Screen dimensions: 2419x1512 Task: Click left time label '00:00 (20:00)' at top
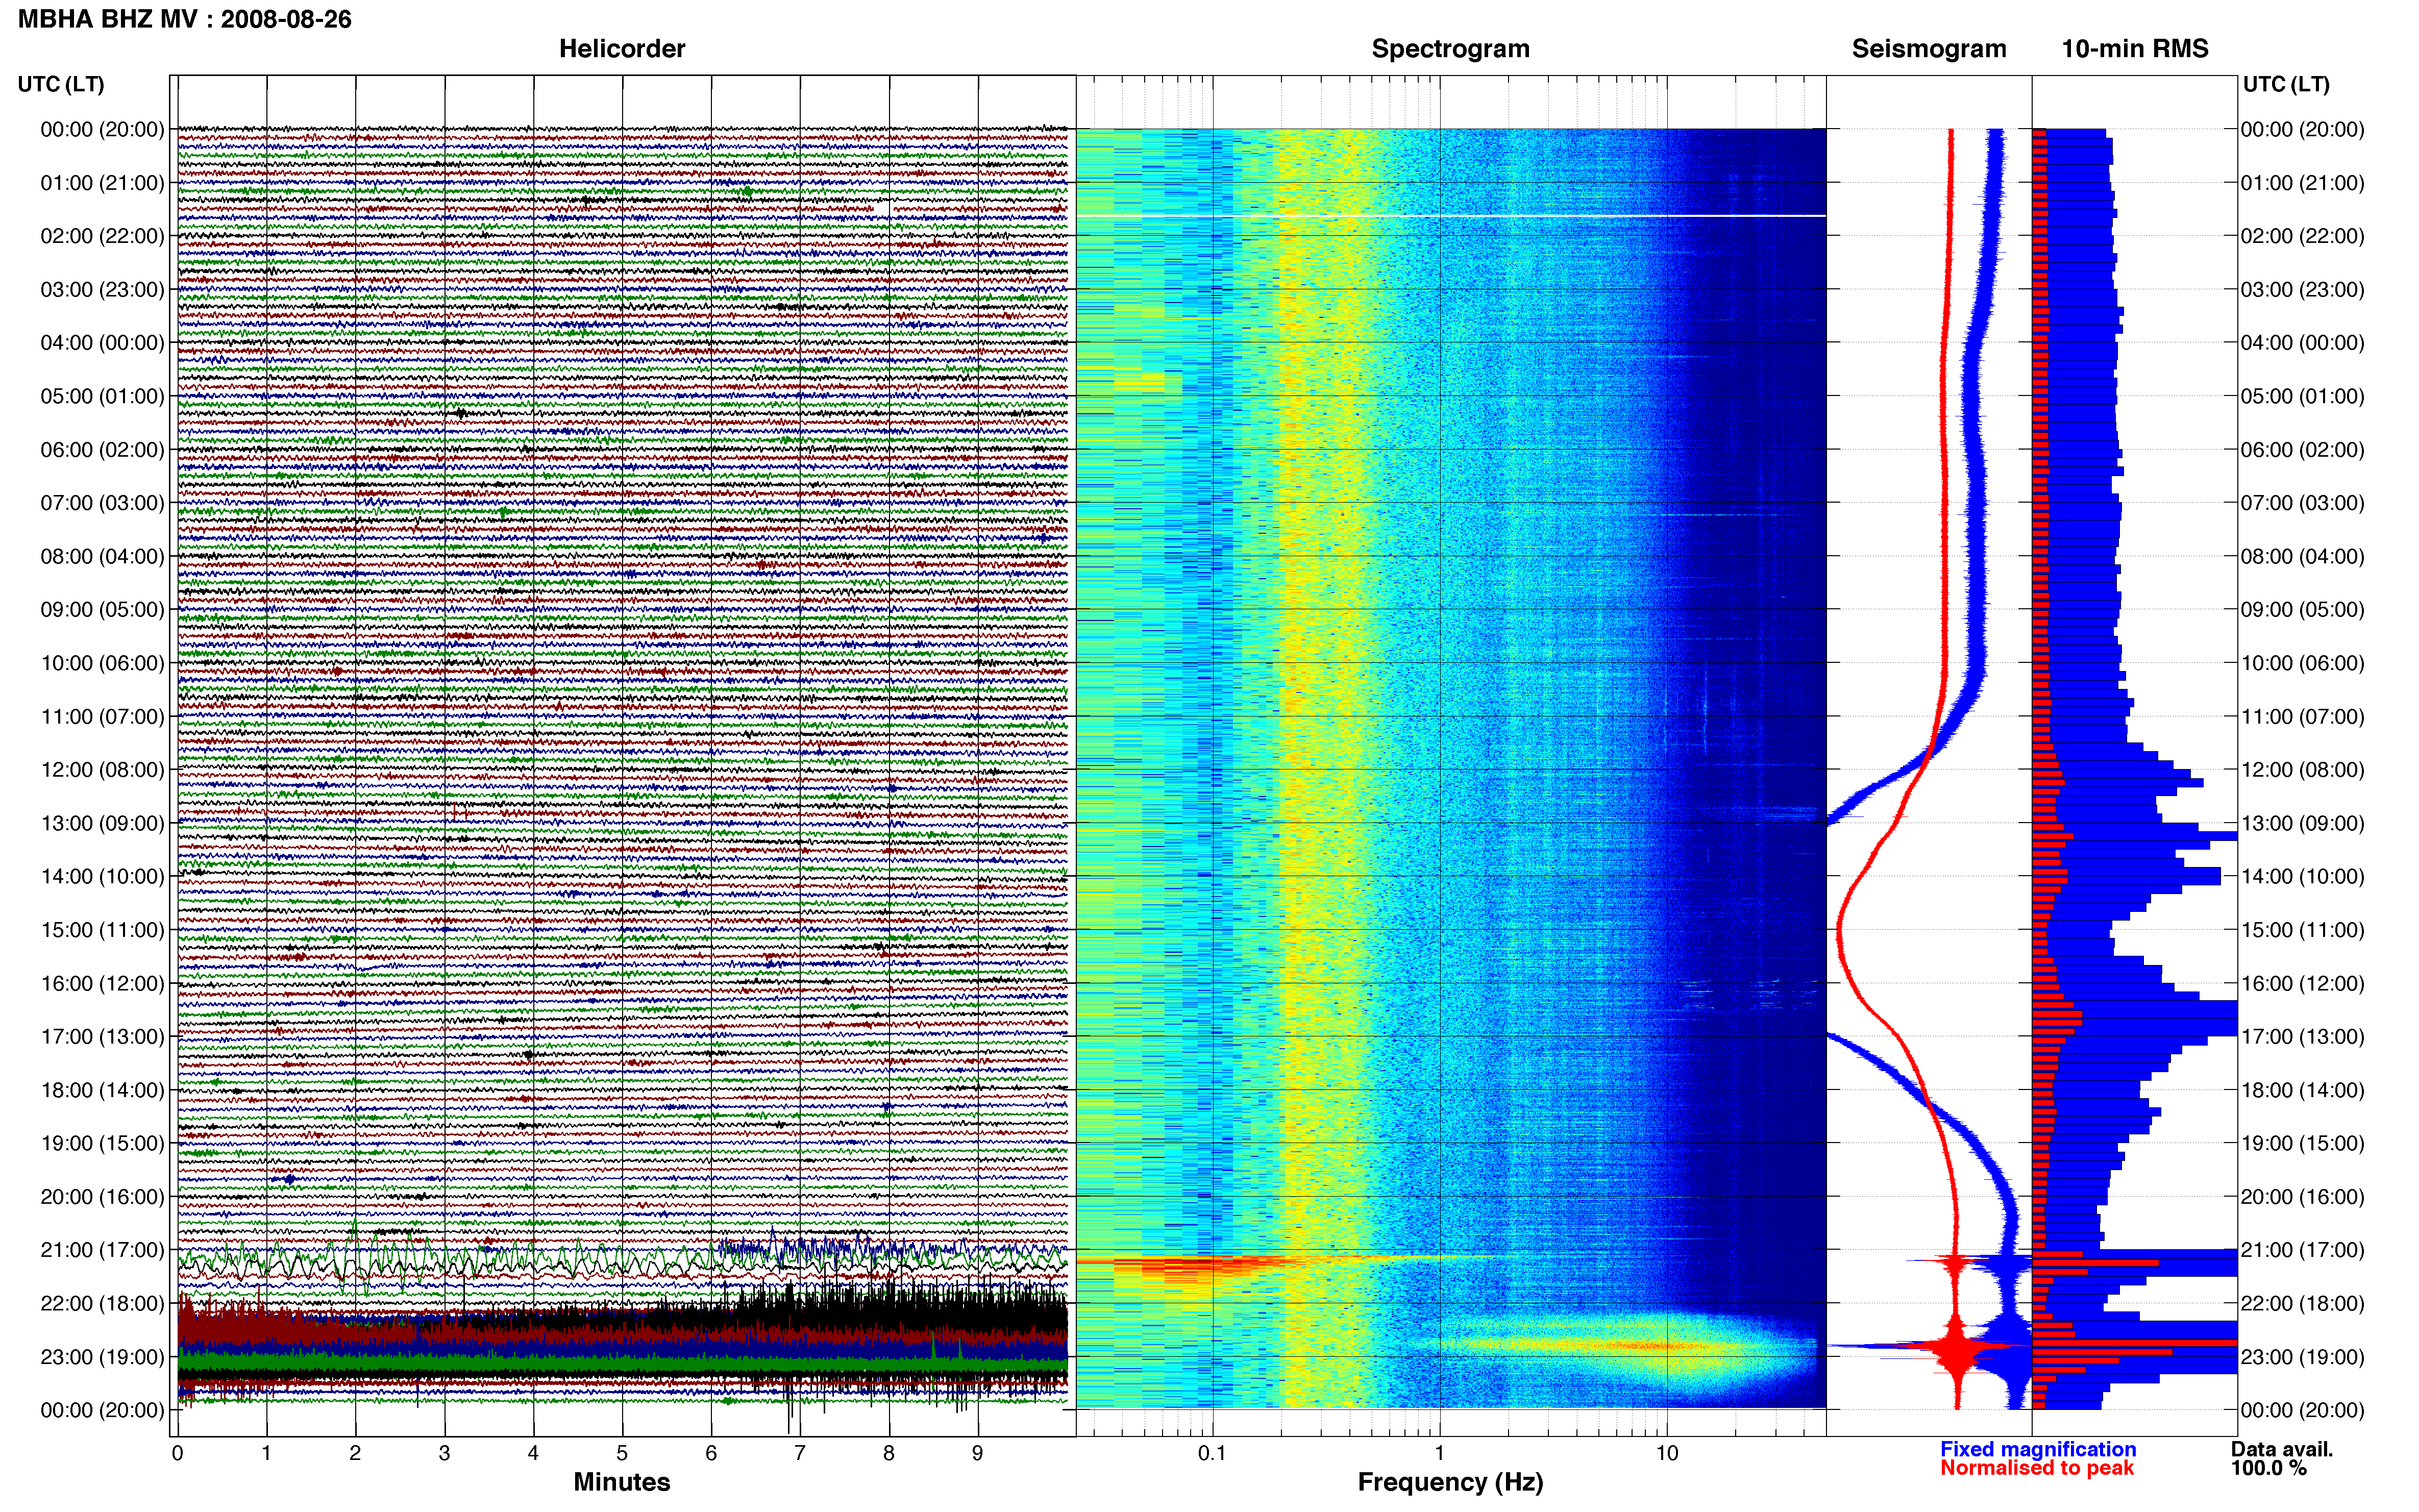tap(102, 129)
